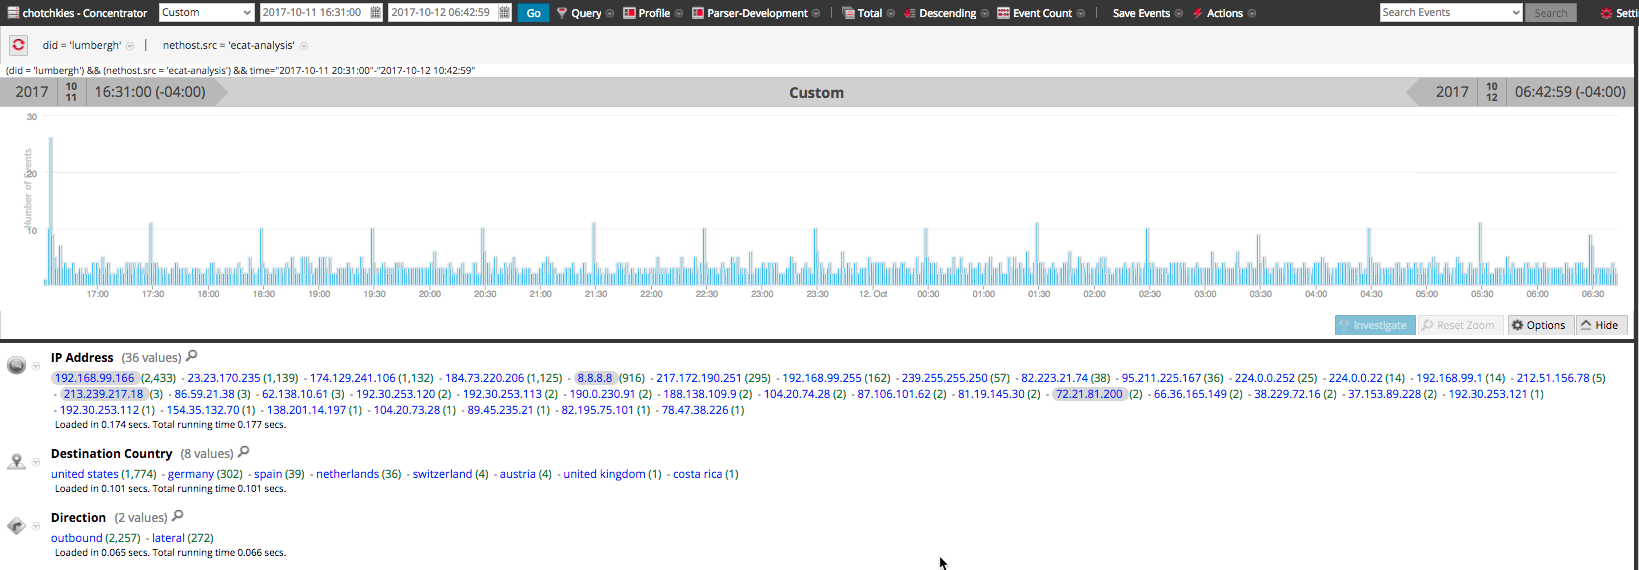Screen dimensions: 1639x570
Task: Filter by outbound direction
Action: 76,538
